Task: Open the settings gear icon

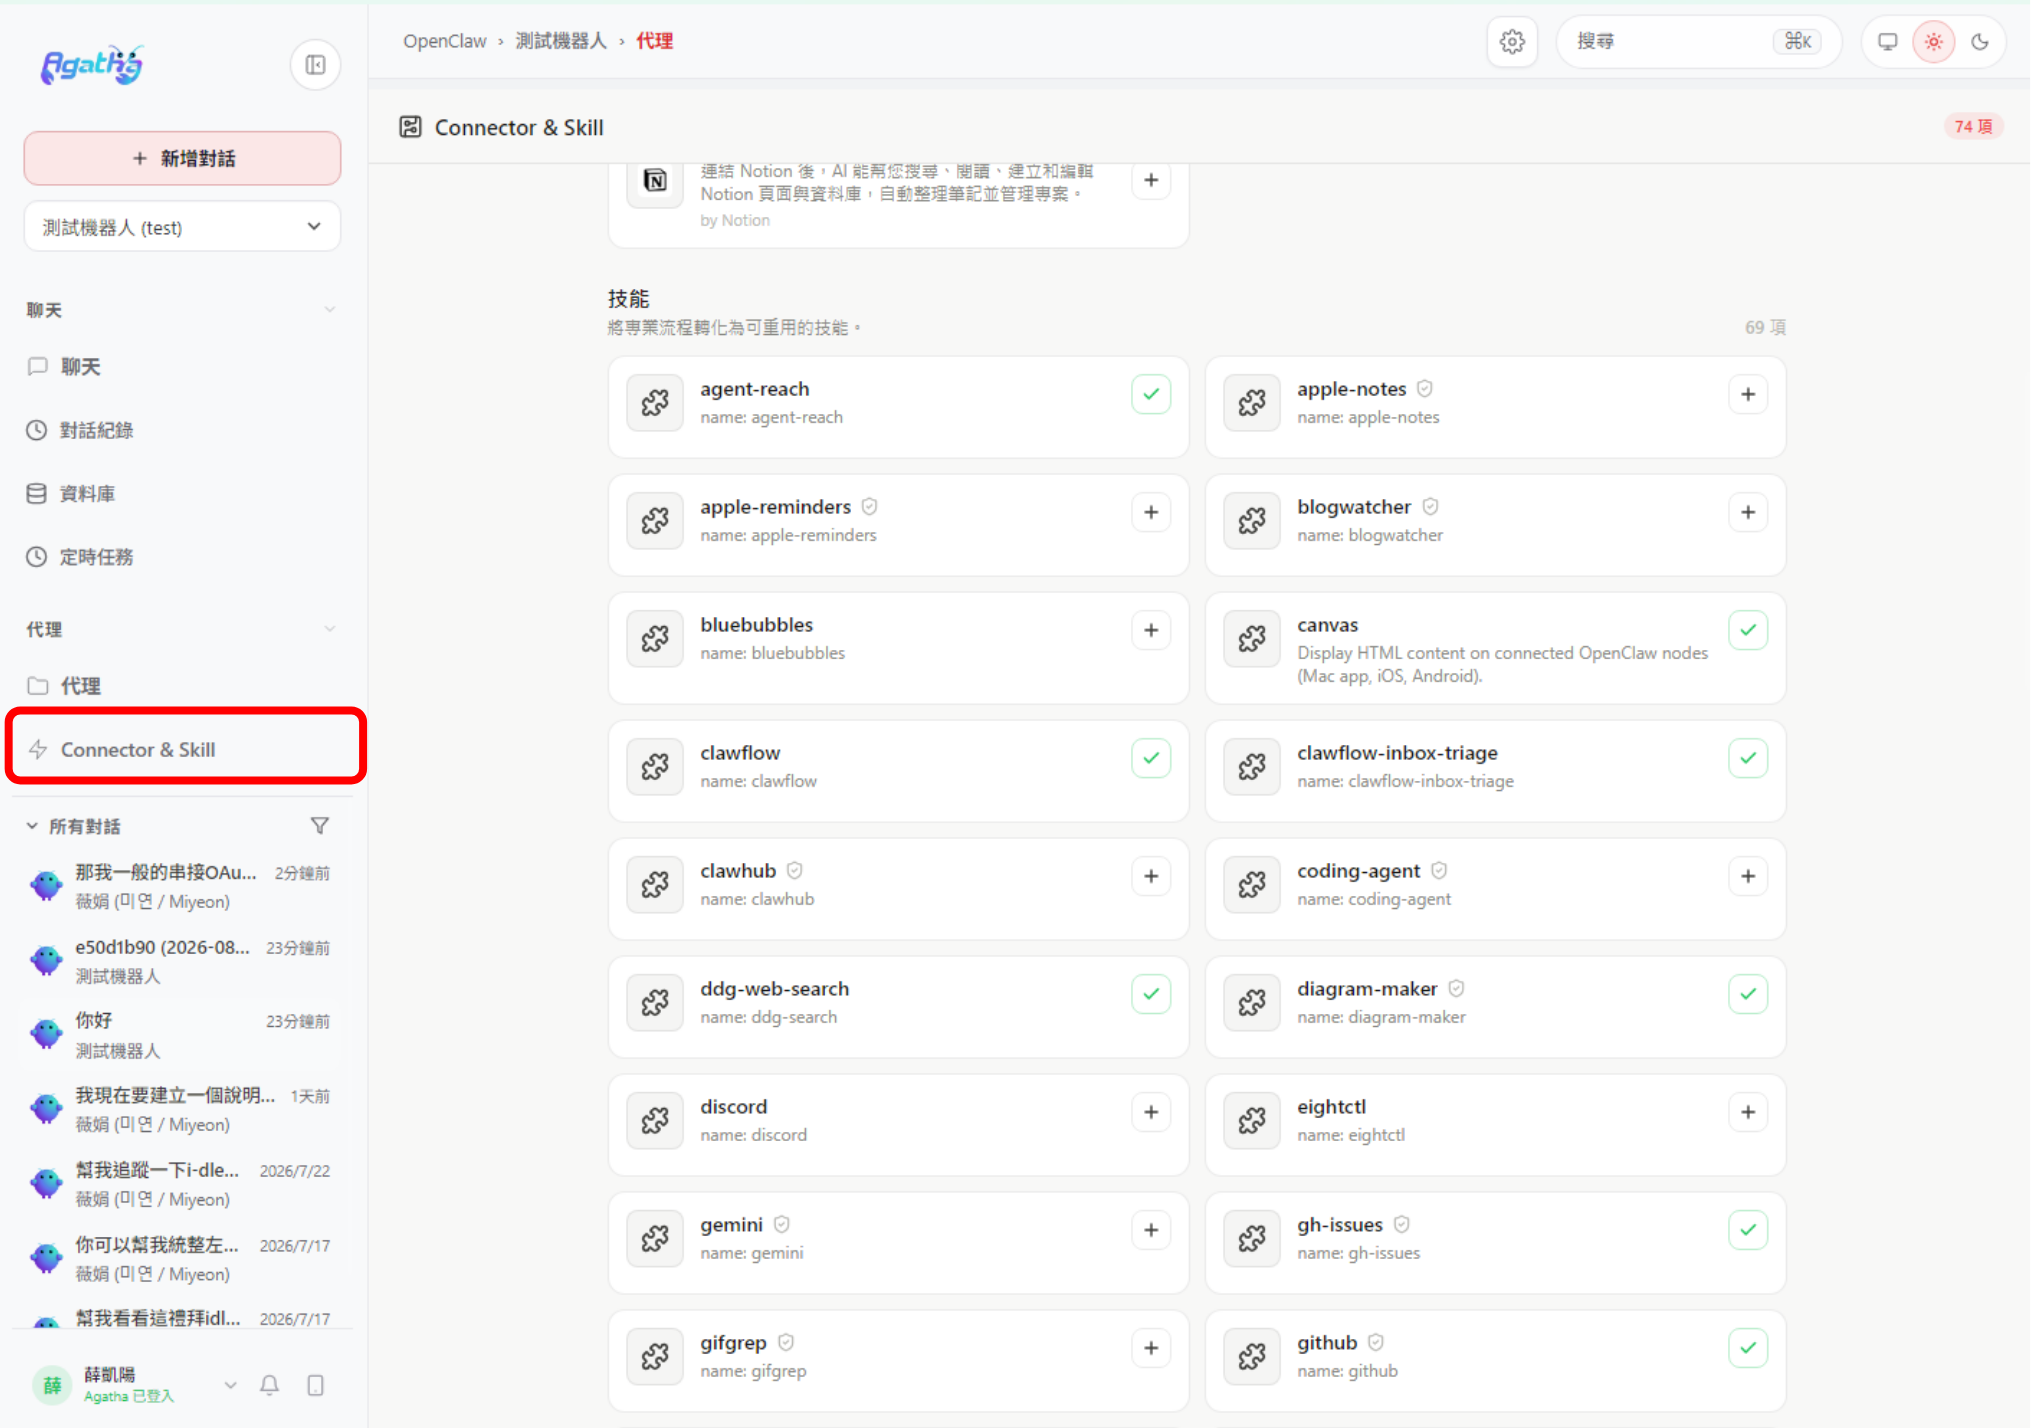Action: [1512, 41]
